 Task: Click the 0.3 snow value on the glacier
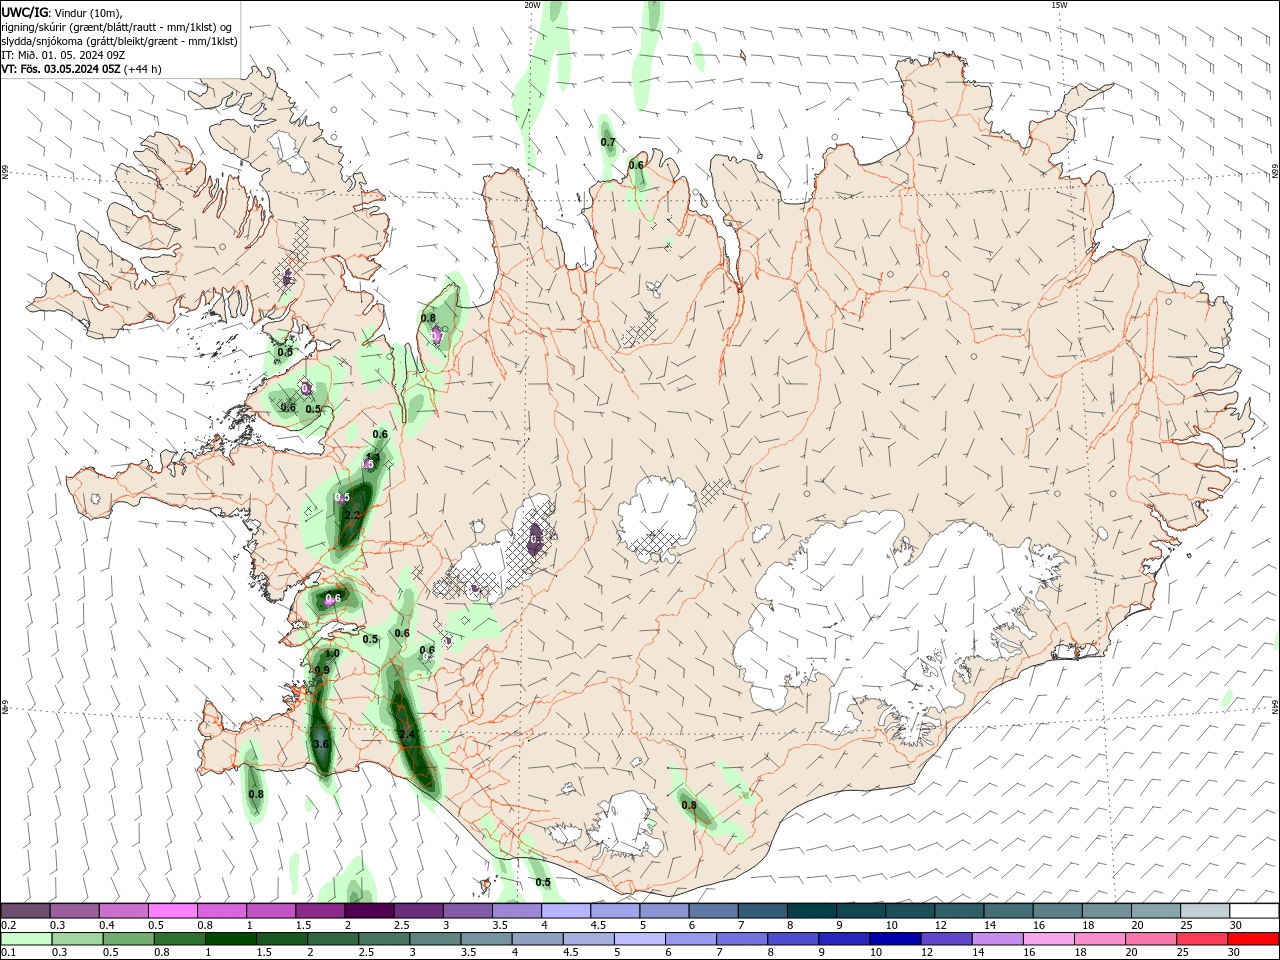(x=537, y=539)
